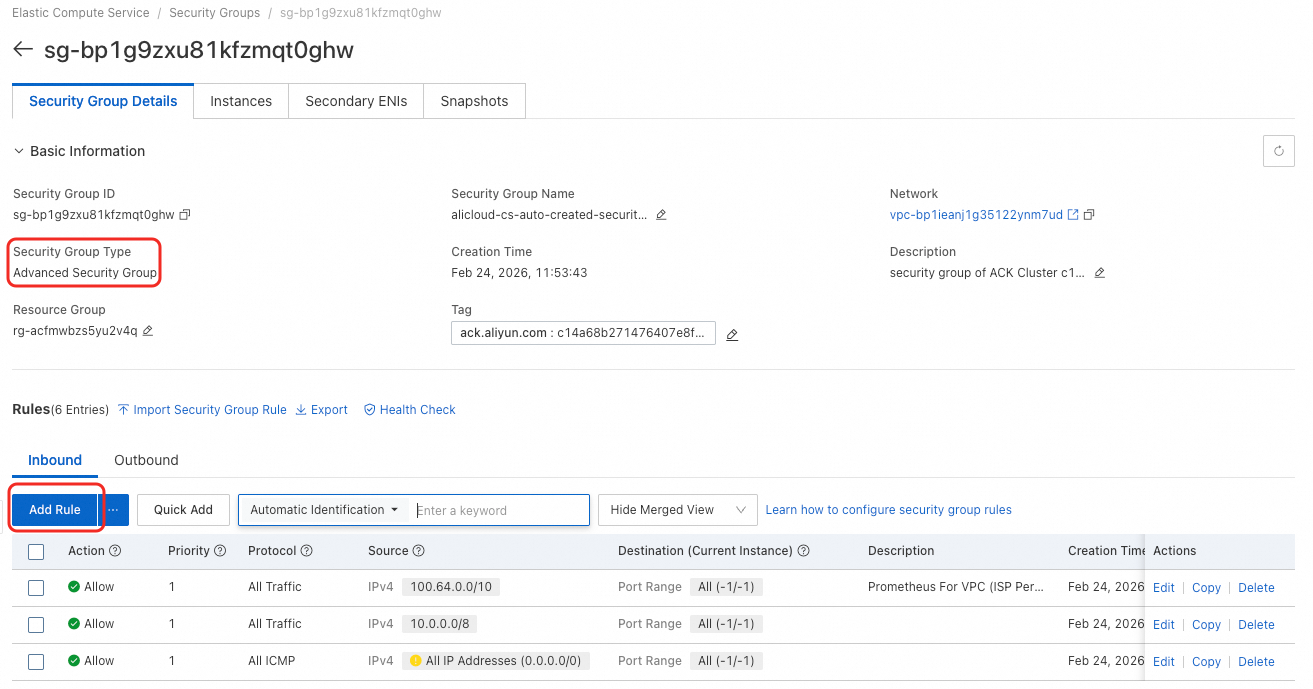Open the Hide Merged View dropdown
The width and height of the screenshot is (1313, 689).
click(x=678, y=510)
